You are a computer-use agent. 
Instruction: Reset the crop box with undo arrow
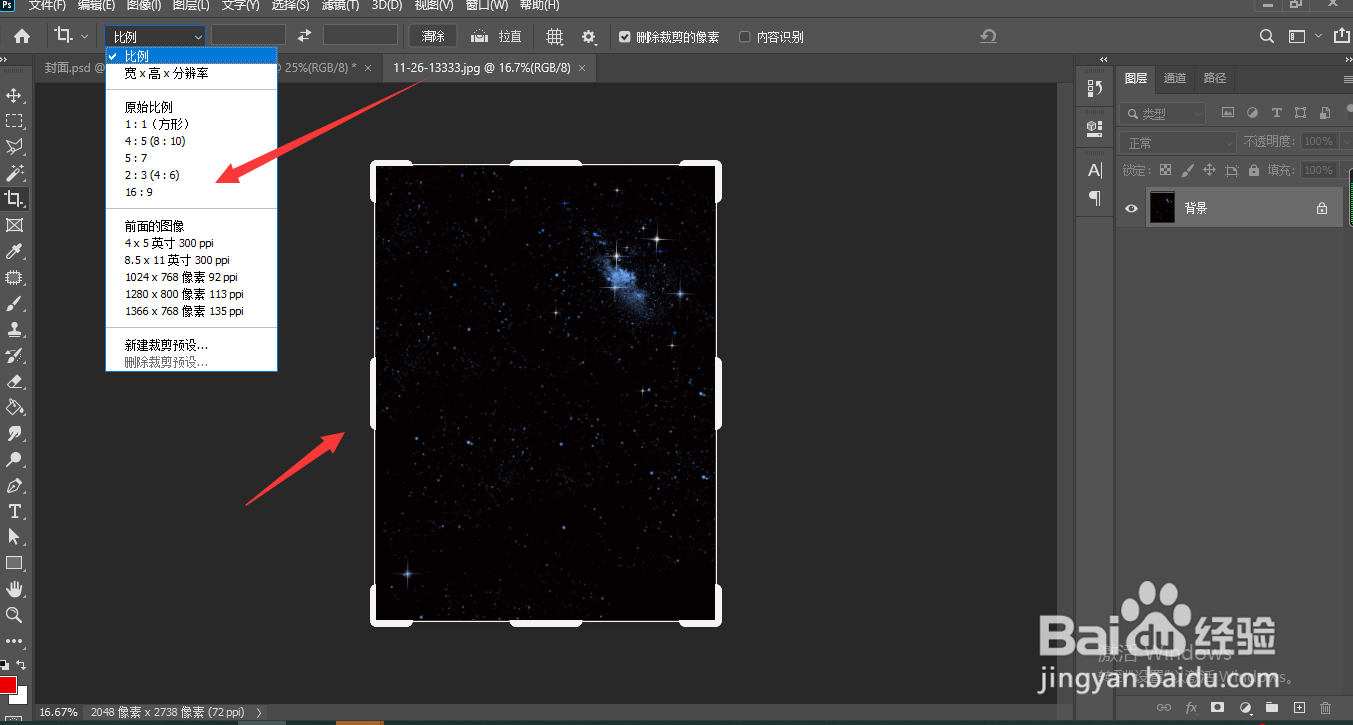[x=988, y=36]
